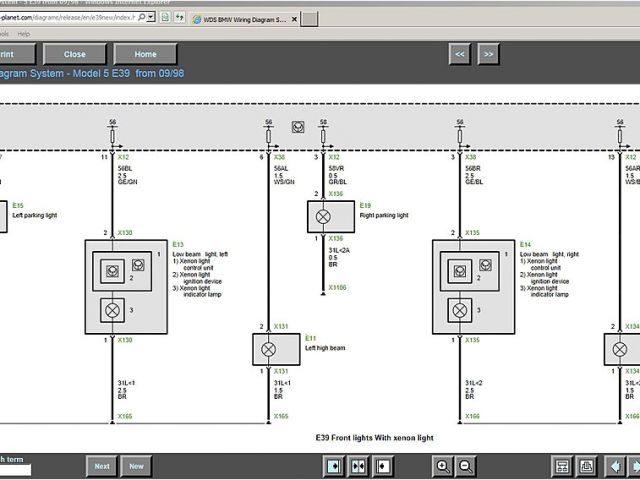Click the zoom out magnifier icon
Viewport: 640px width, 480px height.
point(465,466)
